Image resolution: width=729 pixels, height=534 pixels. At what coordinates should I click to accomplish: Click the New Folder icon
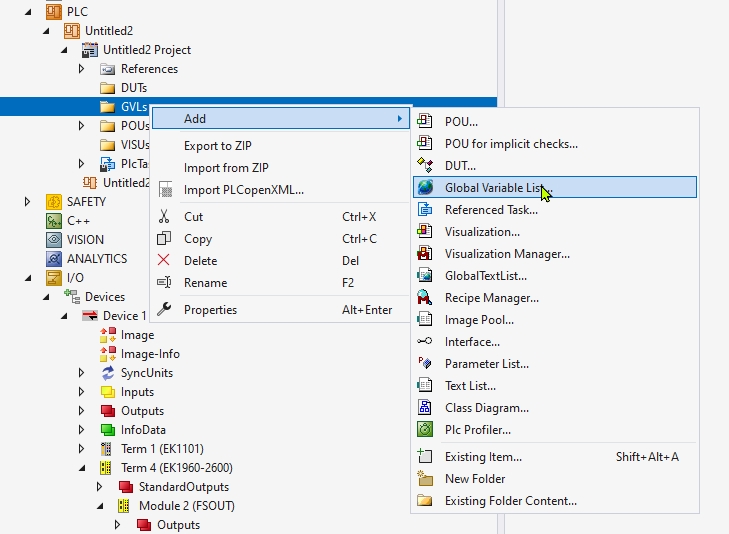[424, 478]
